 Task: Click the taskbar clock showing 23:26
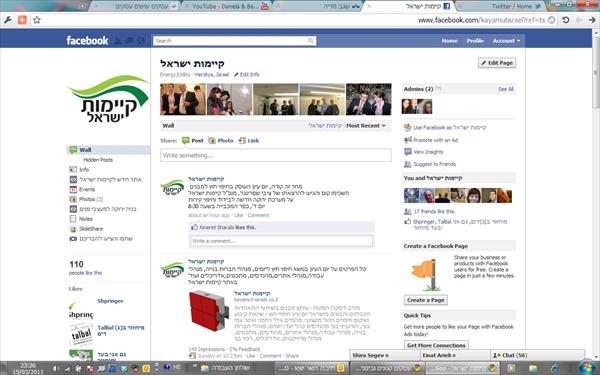pyautogui.click(x=28, y=368)
